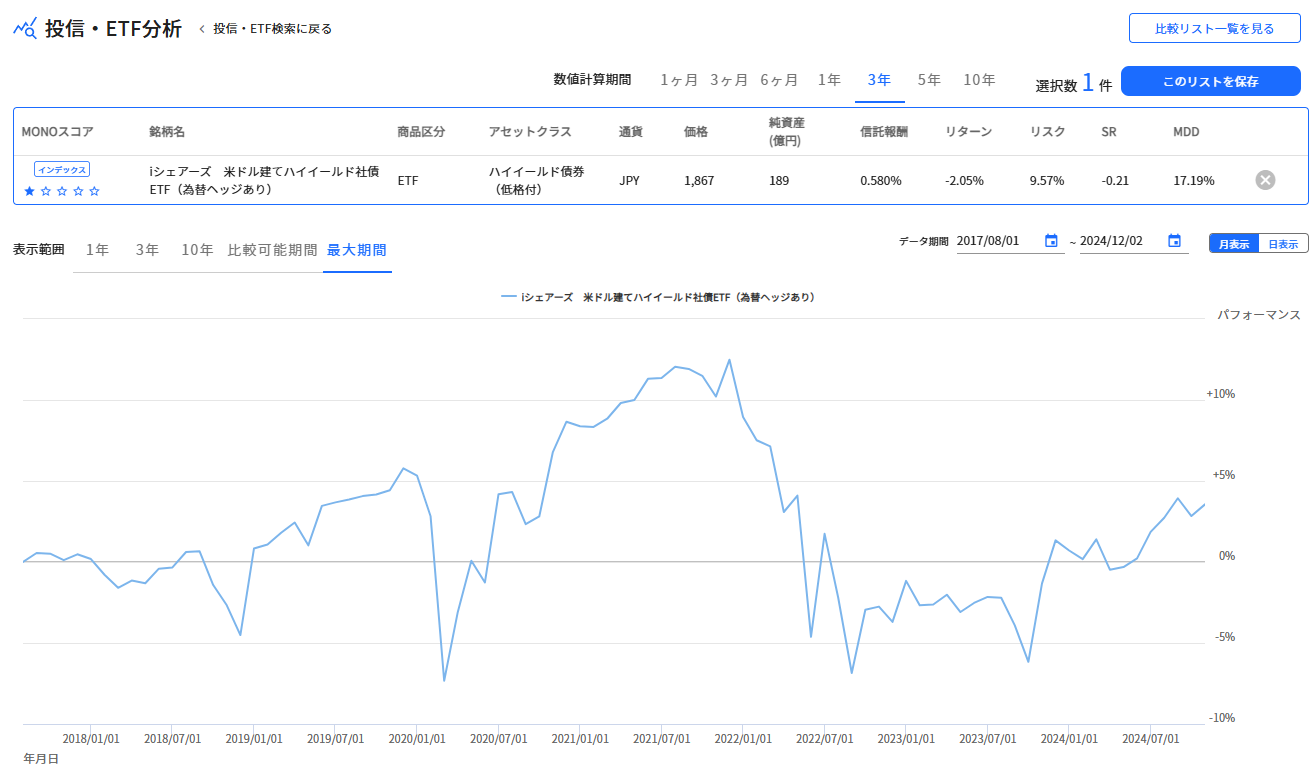
Task: Select 1年 calculation period
Action: [x=829, y=80]
